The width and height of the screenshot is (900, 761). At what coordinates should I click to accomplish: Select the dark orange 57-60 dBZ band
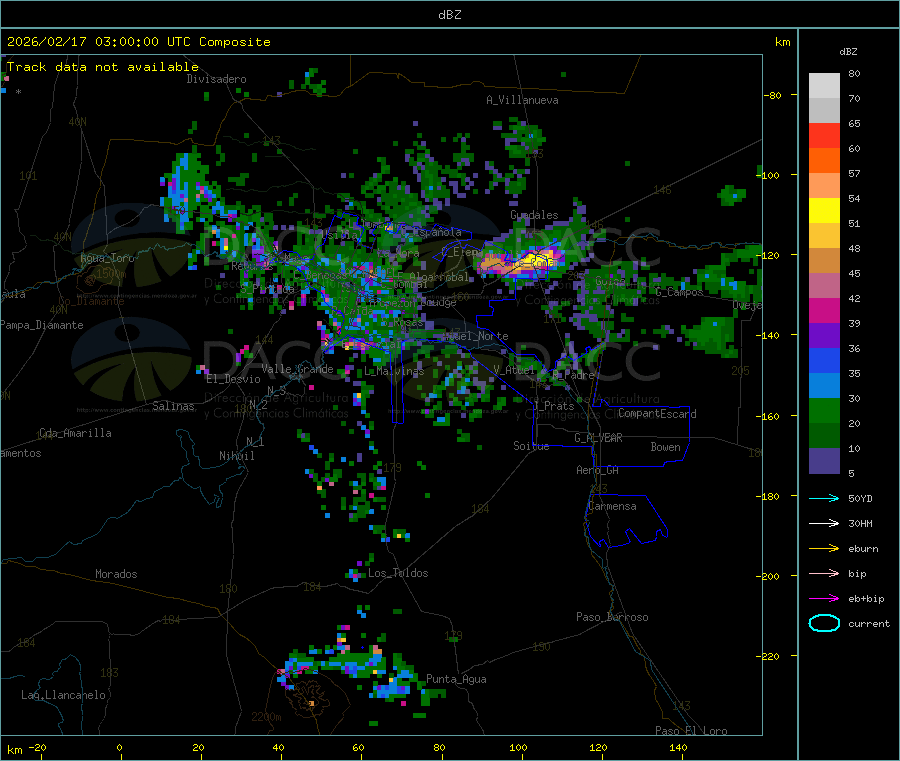pyautogui.click(x=824, y=161)
